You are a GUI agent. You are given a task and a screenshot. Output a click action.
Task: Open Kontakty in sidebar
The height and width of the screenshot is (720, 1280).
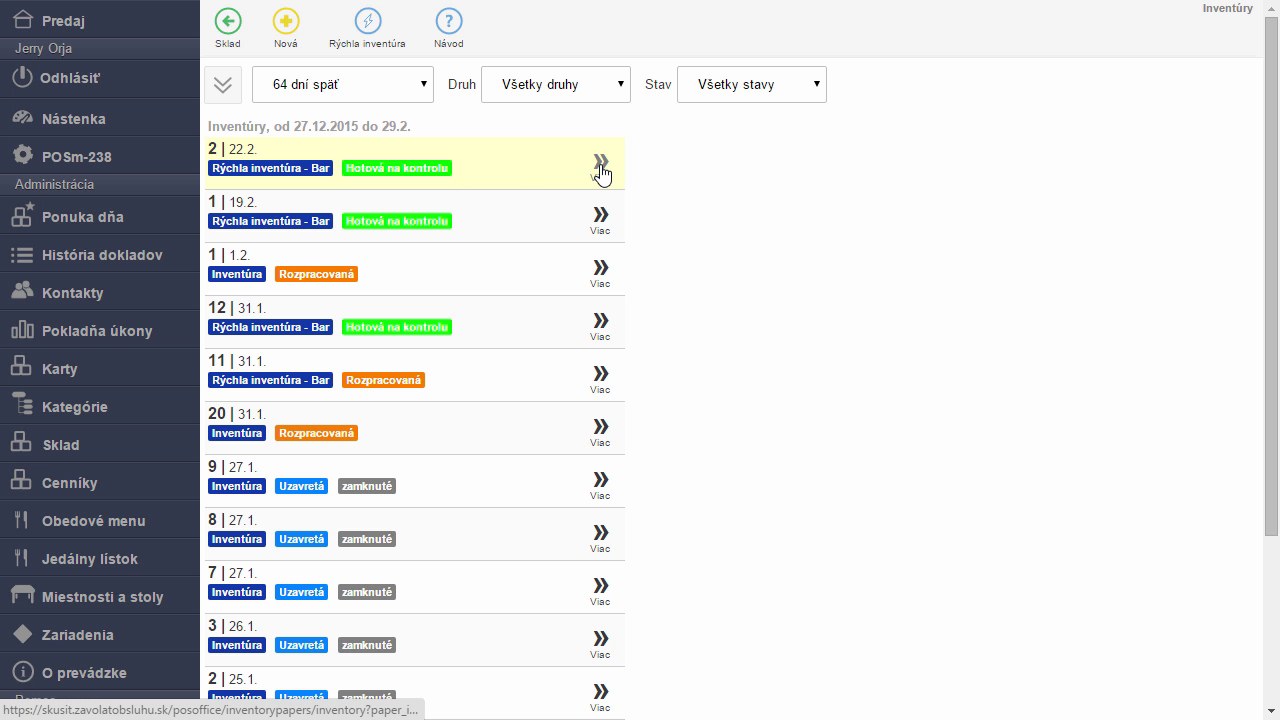click(x=100, y=292)
